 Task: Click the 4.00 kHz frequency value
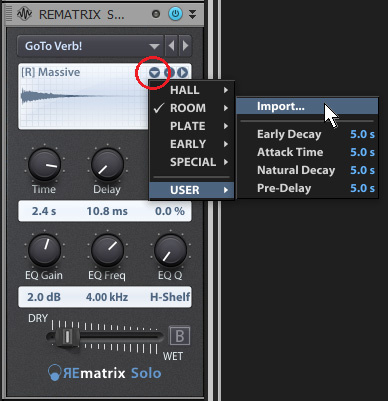(x=107, y=297)
